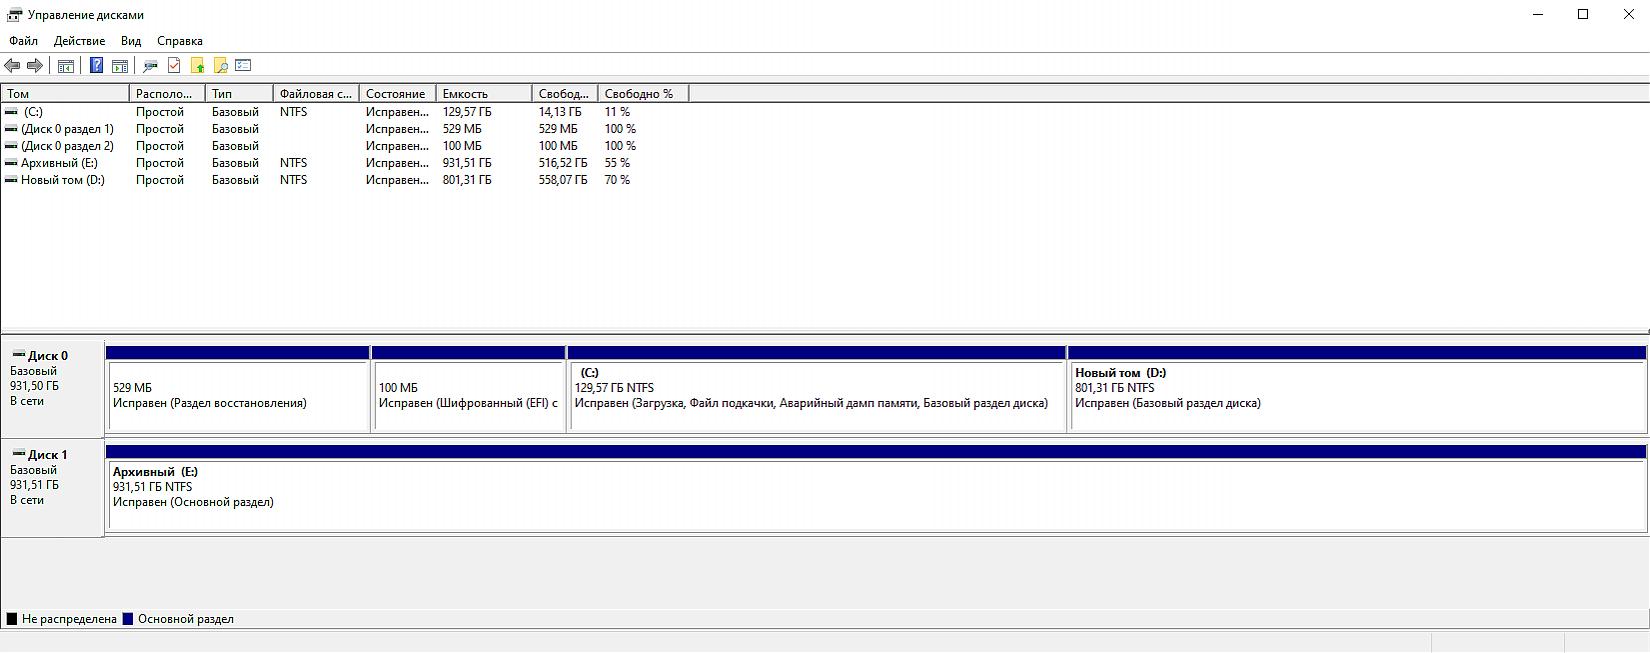Screen dimensions: 1650x653
Task: Click the back arrow toolbar icon
Action: (12, 66)
